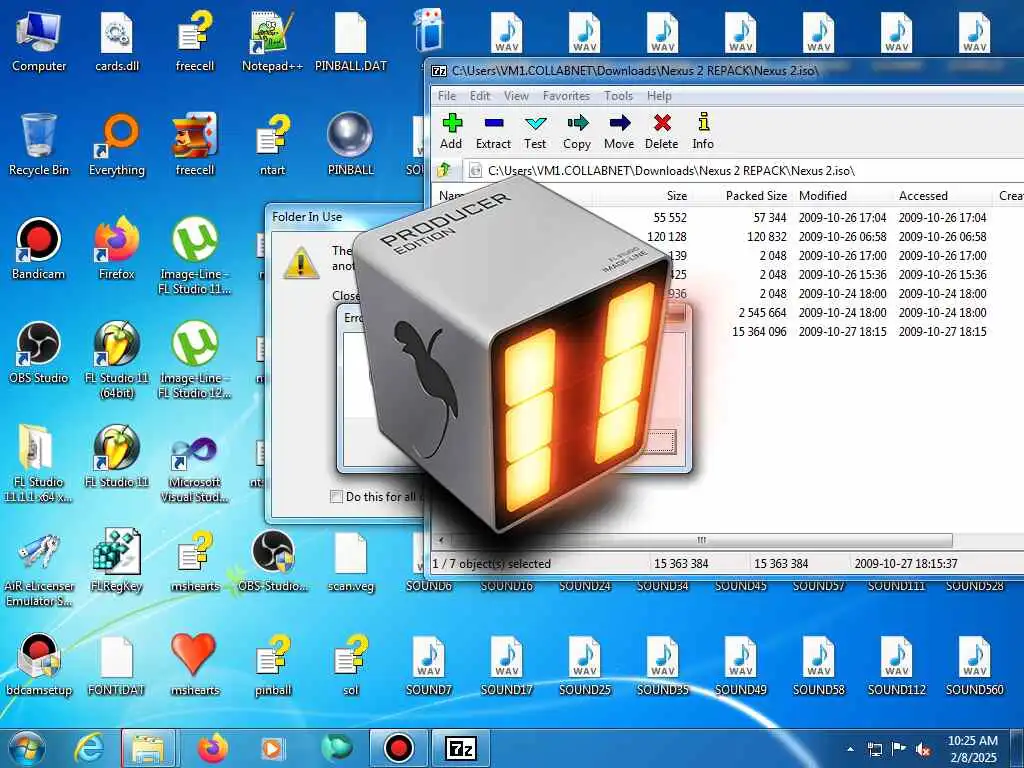Click the 7-Zip address path field

[744, 171]
